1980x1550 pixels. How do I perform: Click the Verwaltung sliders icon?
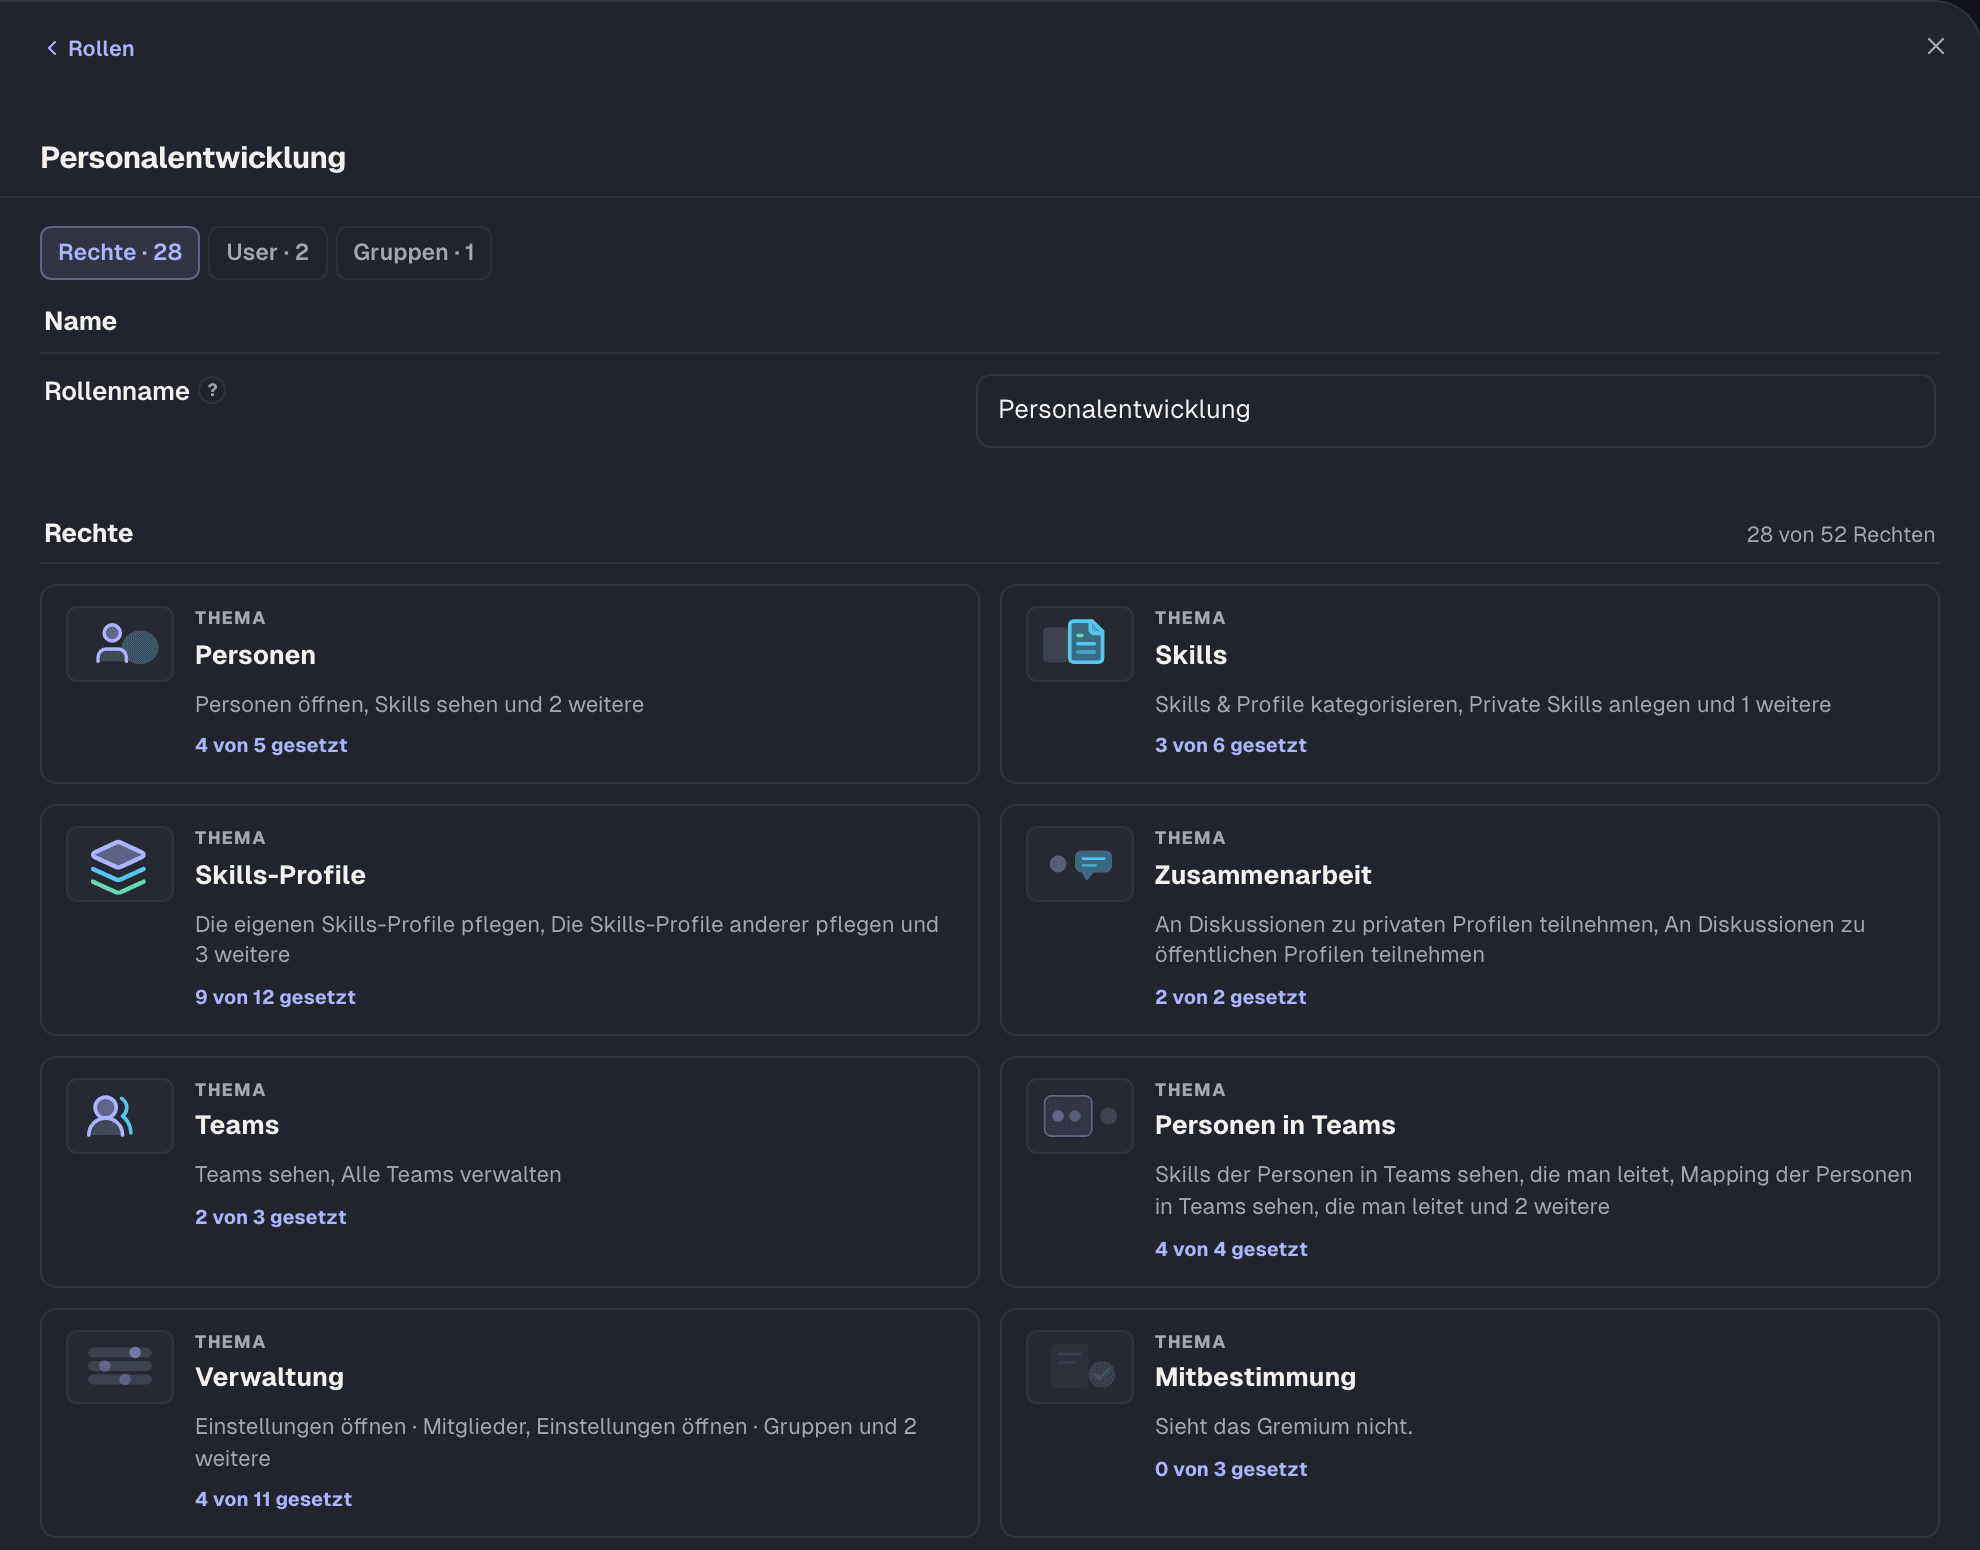point(120,1367)
